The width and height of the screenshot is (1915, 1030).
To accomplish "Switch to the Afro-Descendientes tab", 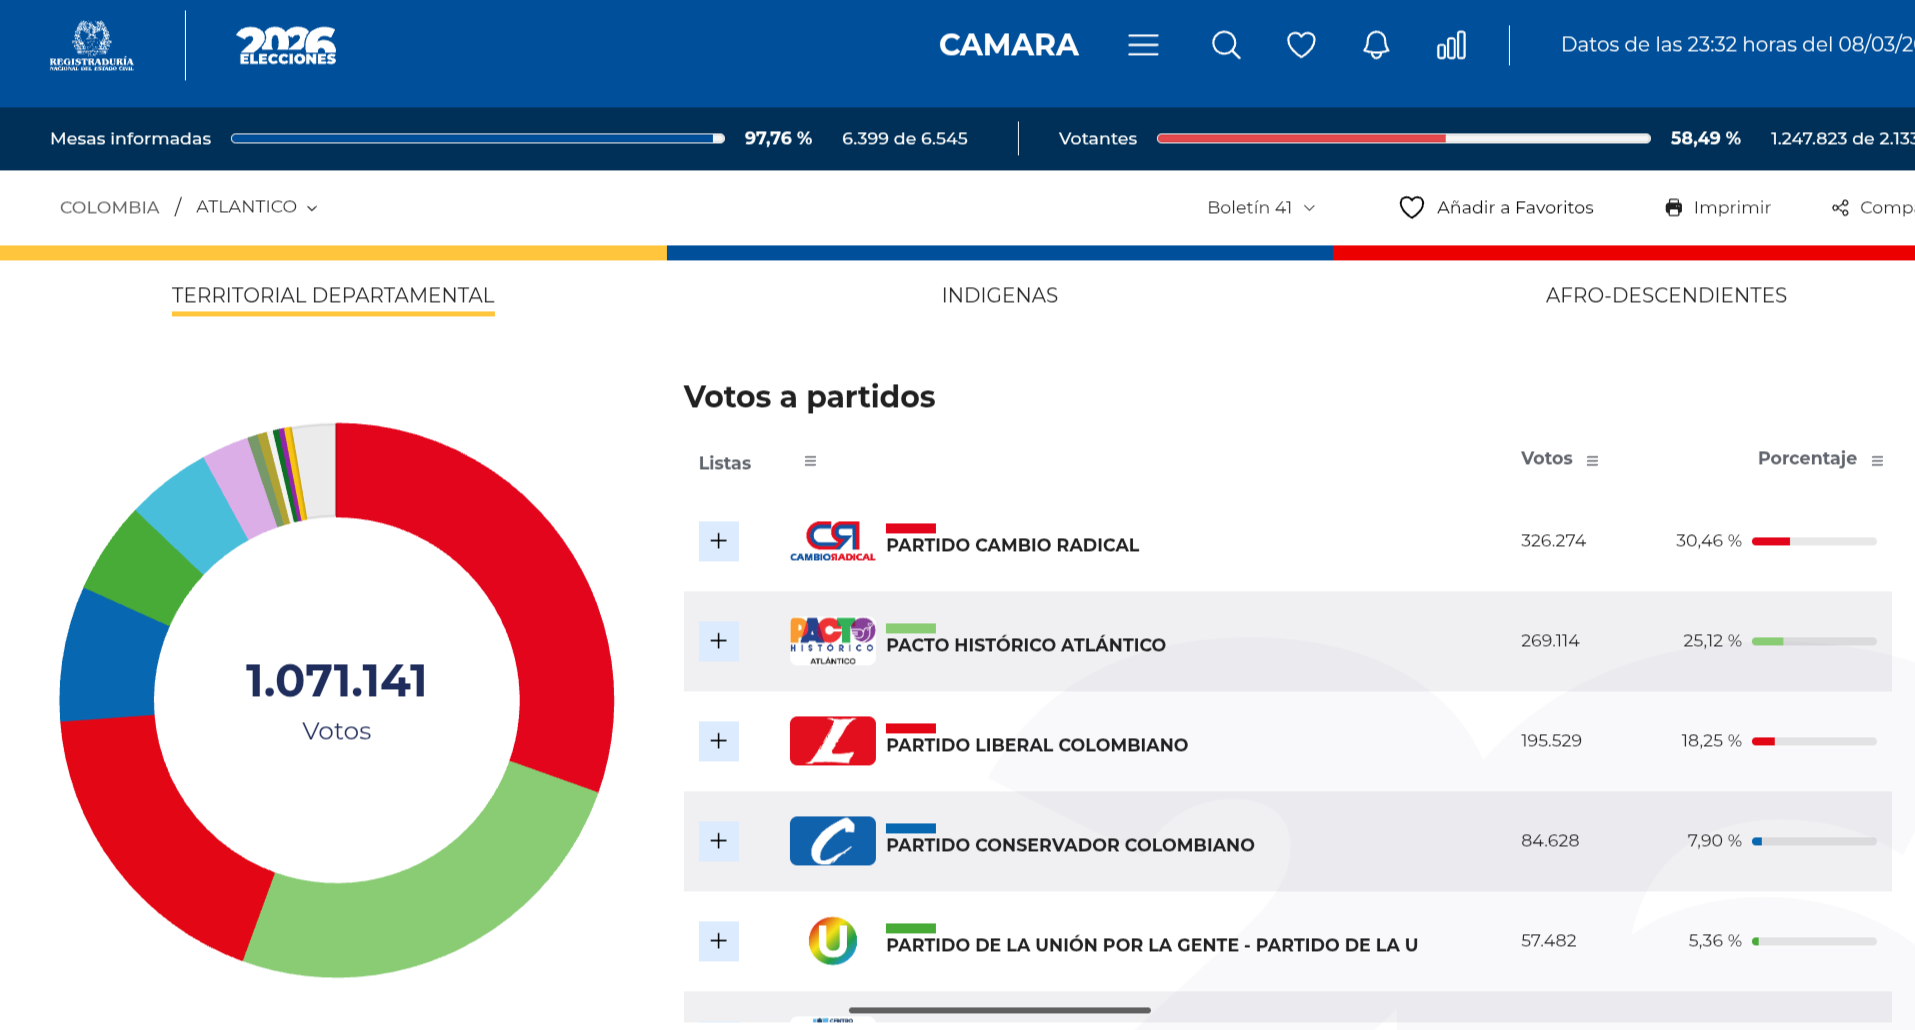I will [1666, 295].
